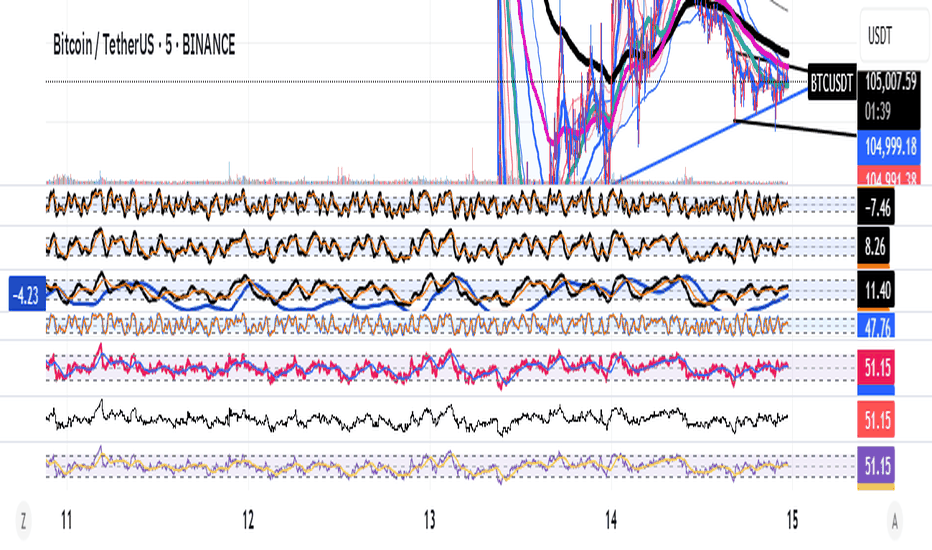Click date label 14 on time axis
The image size is (932, 550).
611,521
